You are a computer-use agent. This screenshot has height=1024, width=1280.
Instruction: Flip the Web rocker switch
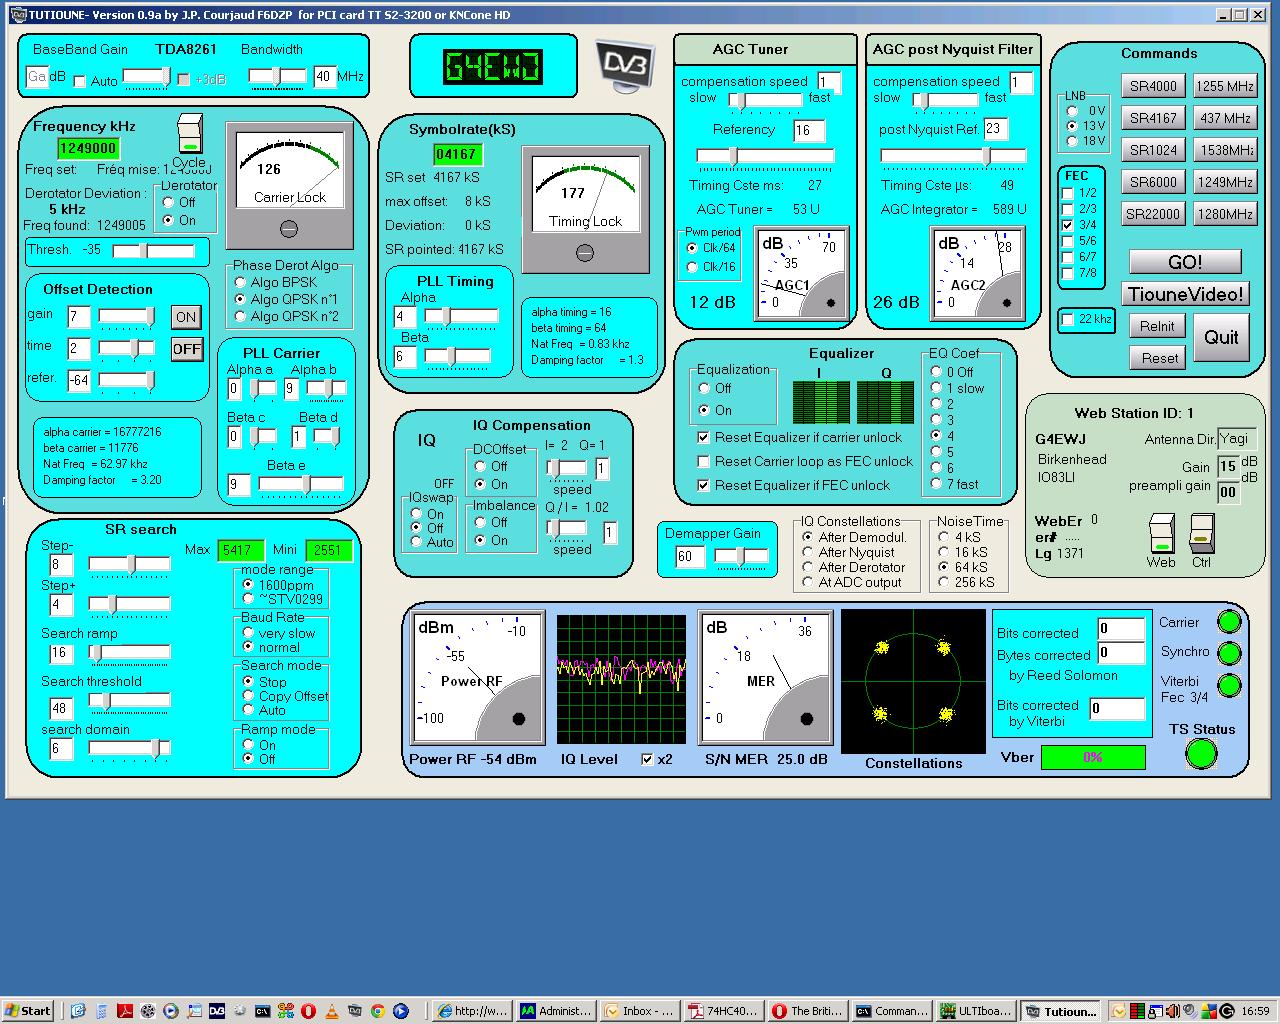click(1161, 533)
